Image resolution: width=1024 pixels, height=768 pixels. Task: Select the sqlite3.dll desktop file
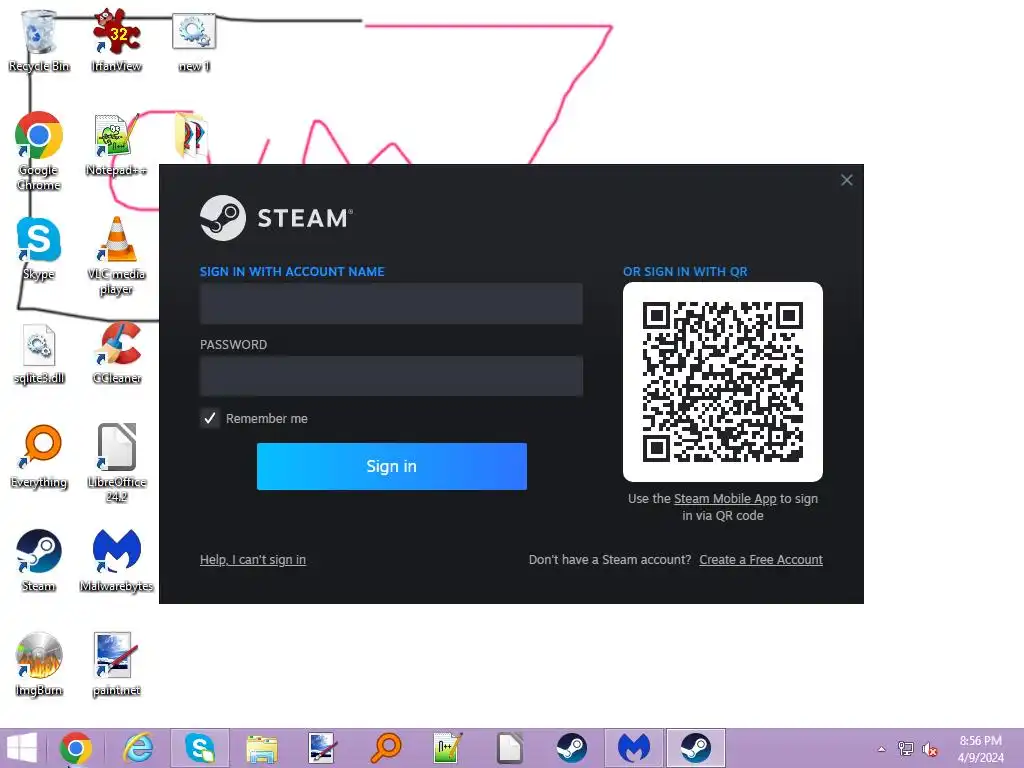coord(39,353)
